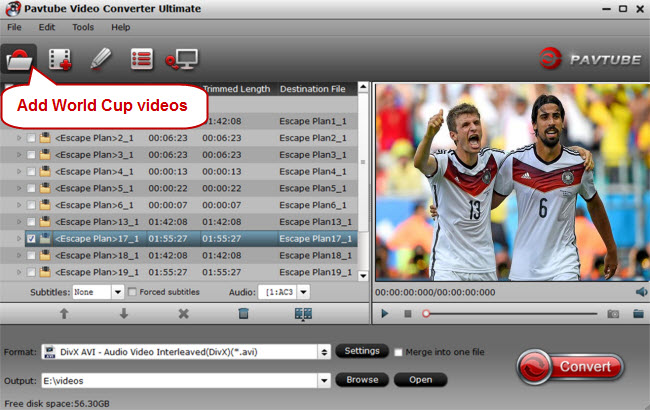Click the Open output folder button
The width and height of the screenshot is (650, 410).
click(x=420, y=379)
